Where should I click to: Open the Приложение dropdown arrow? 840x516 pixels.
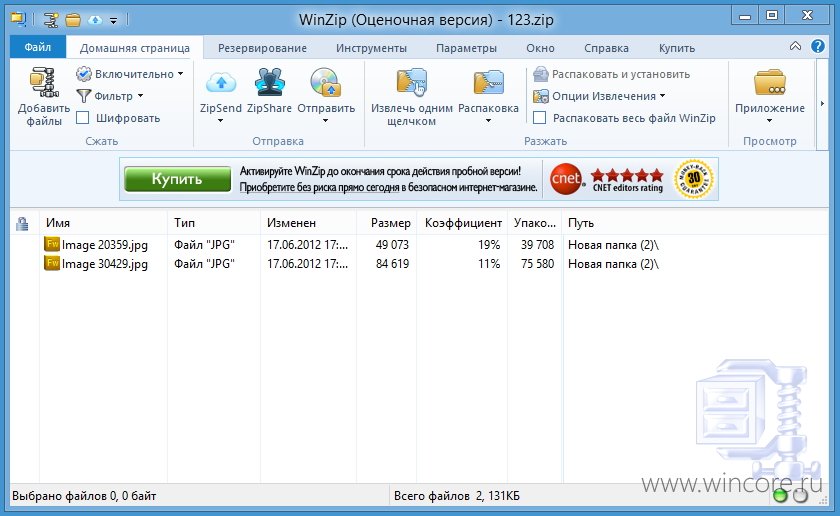tap(770, 121)
